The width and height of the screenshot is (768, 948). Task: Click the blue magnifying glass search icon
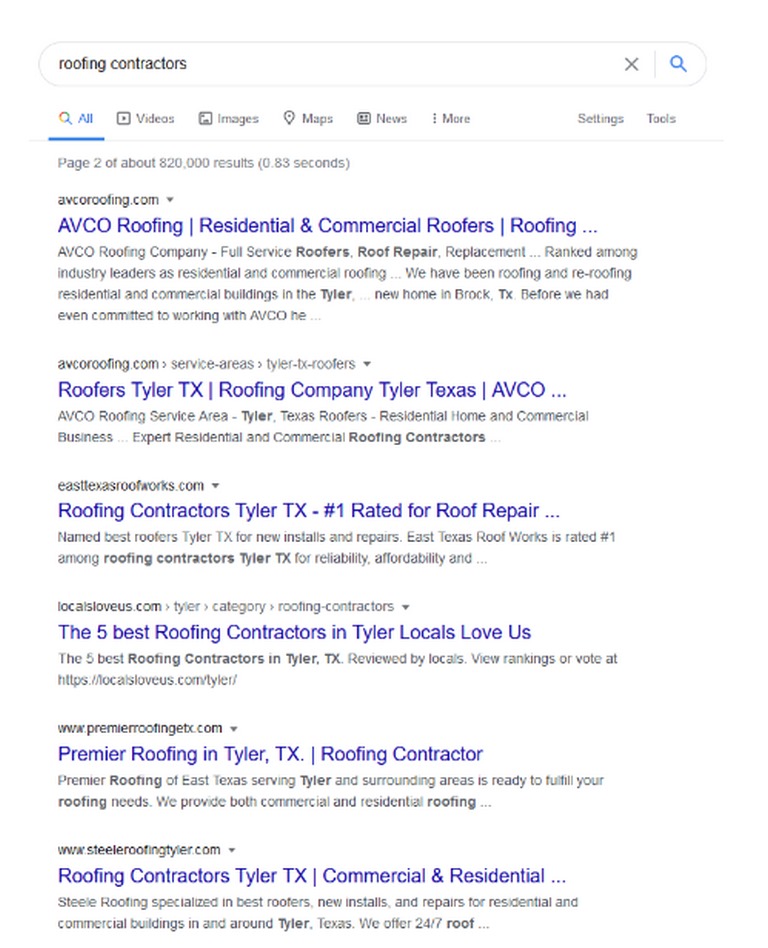(678, 63)
